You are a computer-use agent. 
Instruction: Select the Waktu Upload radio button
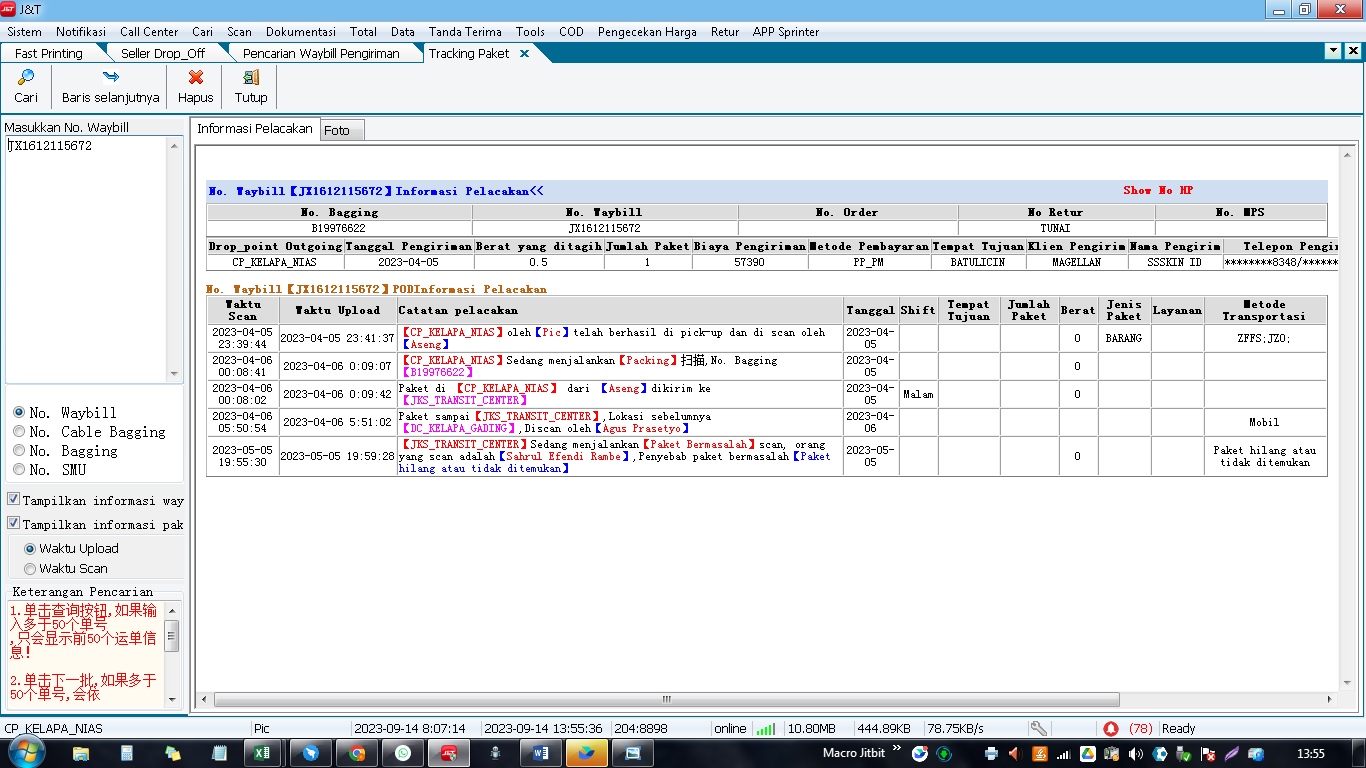30,548
